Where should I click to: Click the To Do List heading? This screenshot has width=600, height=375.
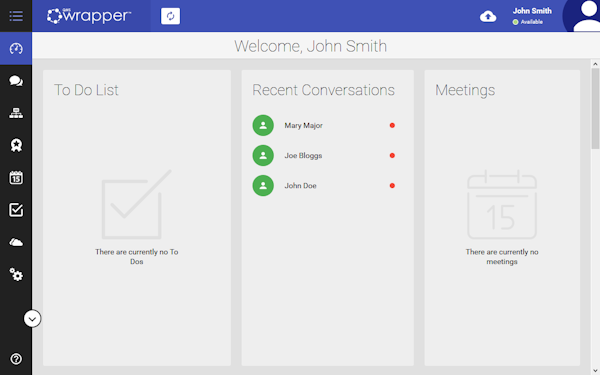coord(86,90)
